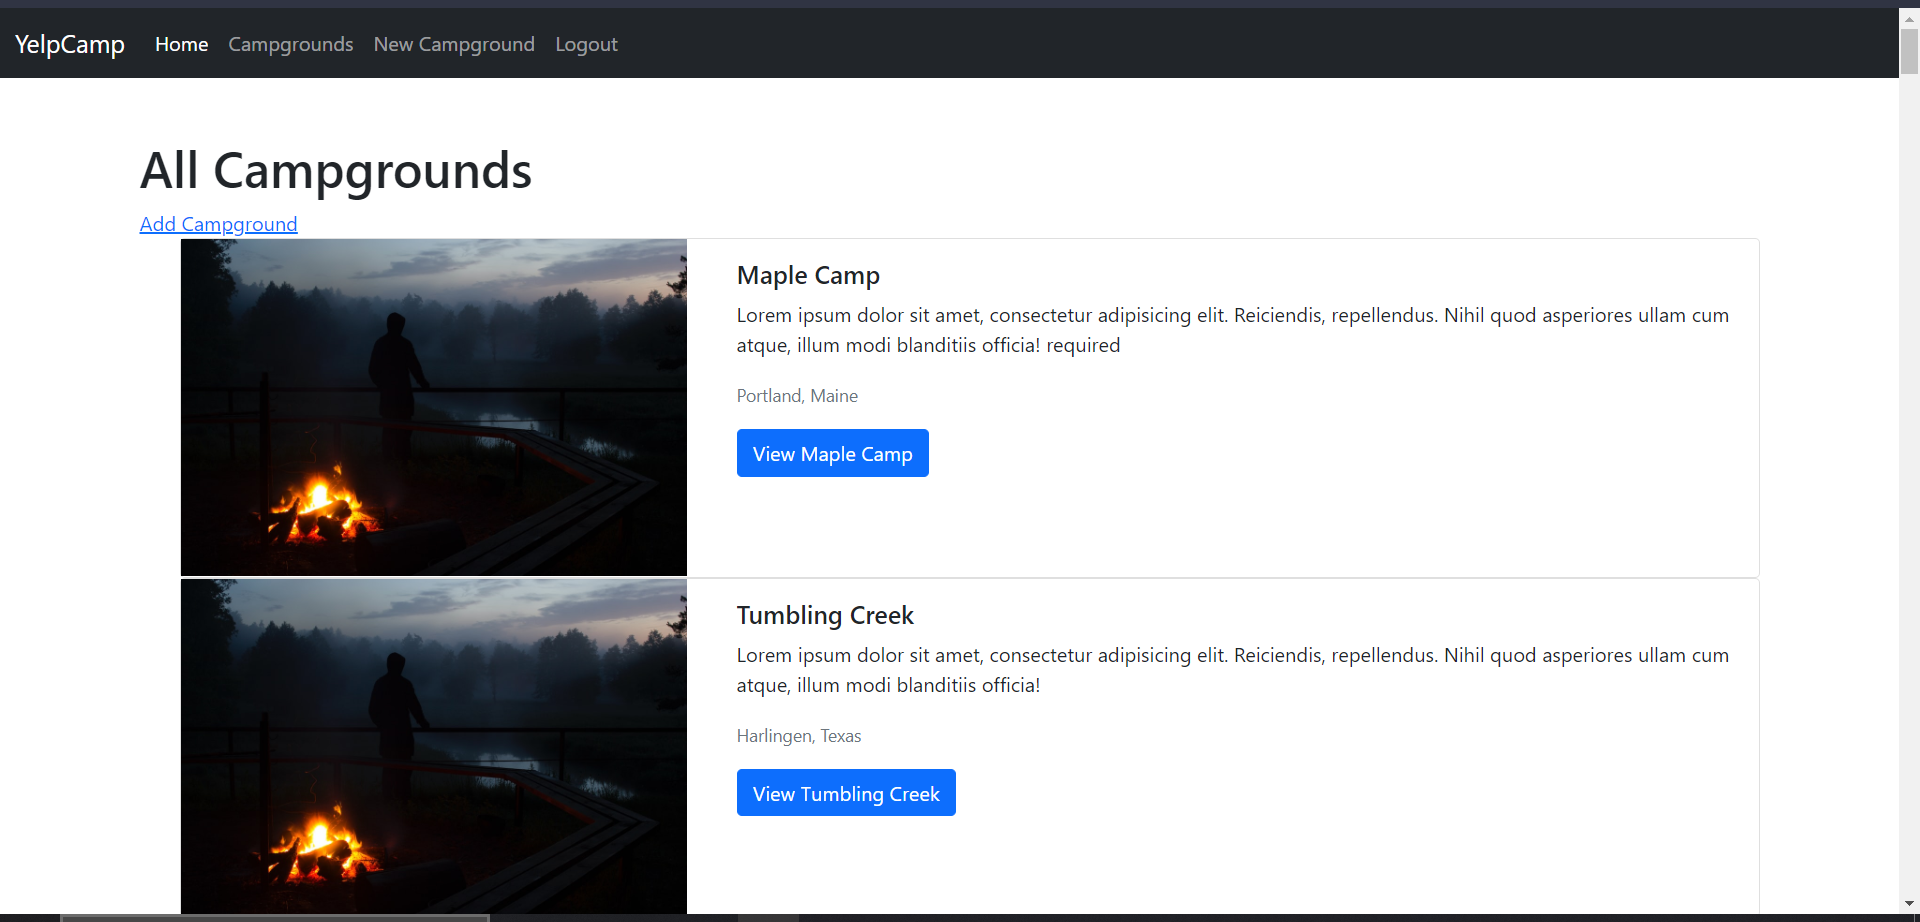Image resolution: width=1920 pixels, height=922 pixels.
Task: Click the View Maple Camp button
Action: pos(833,453)
